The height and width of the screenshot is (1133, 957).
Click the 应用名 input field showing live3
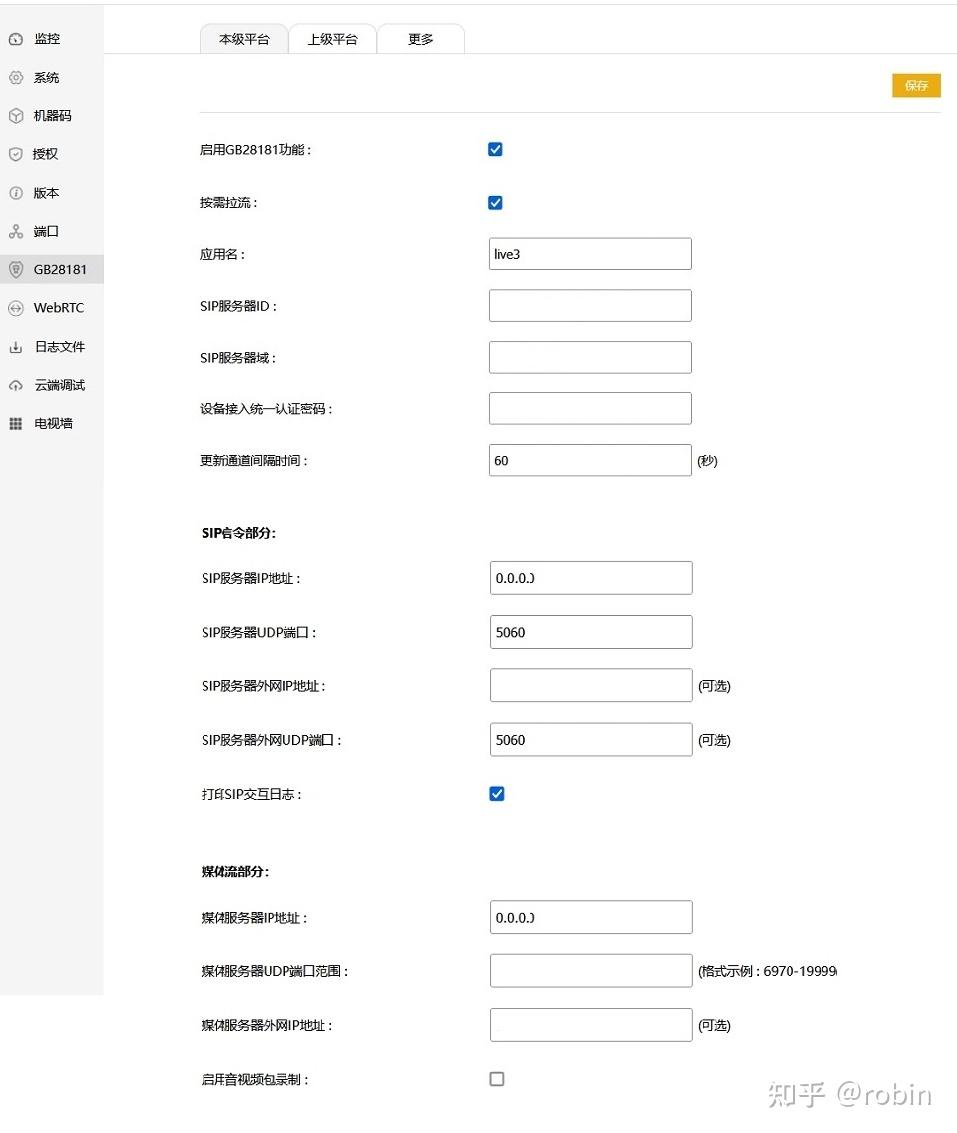click(x=590, y=253)
